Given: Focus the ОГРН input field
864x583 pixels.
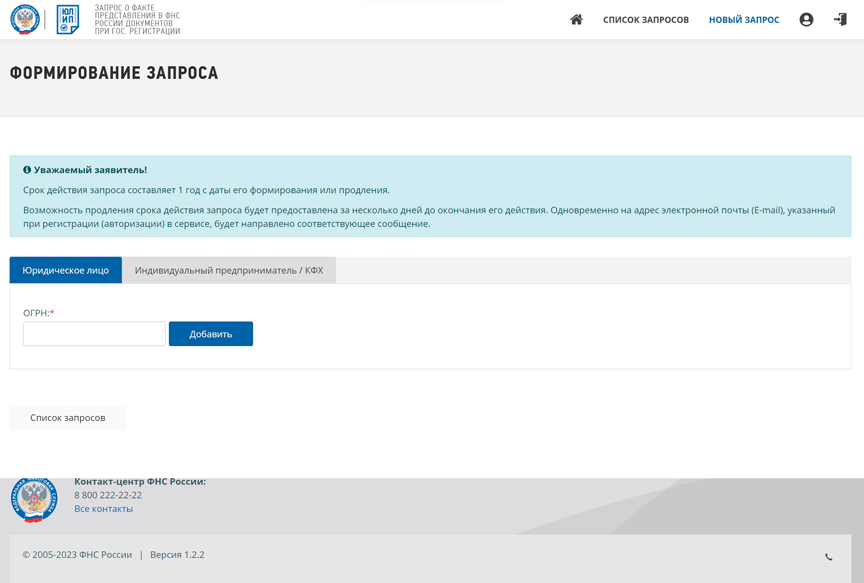Looking at the screenshot, I should [94, 334].
